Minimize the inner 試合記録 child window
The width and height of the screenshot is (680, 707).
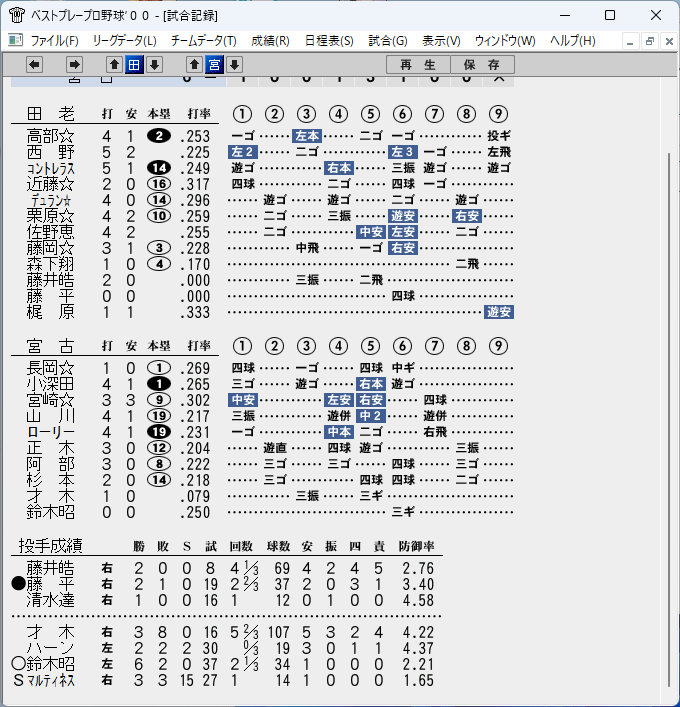tap(630, 42)
